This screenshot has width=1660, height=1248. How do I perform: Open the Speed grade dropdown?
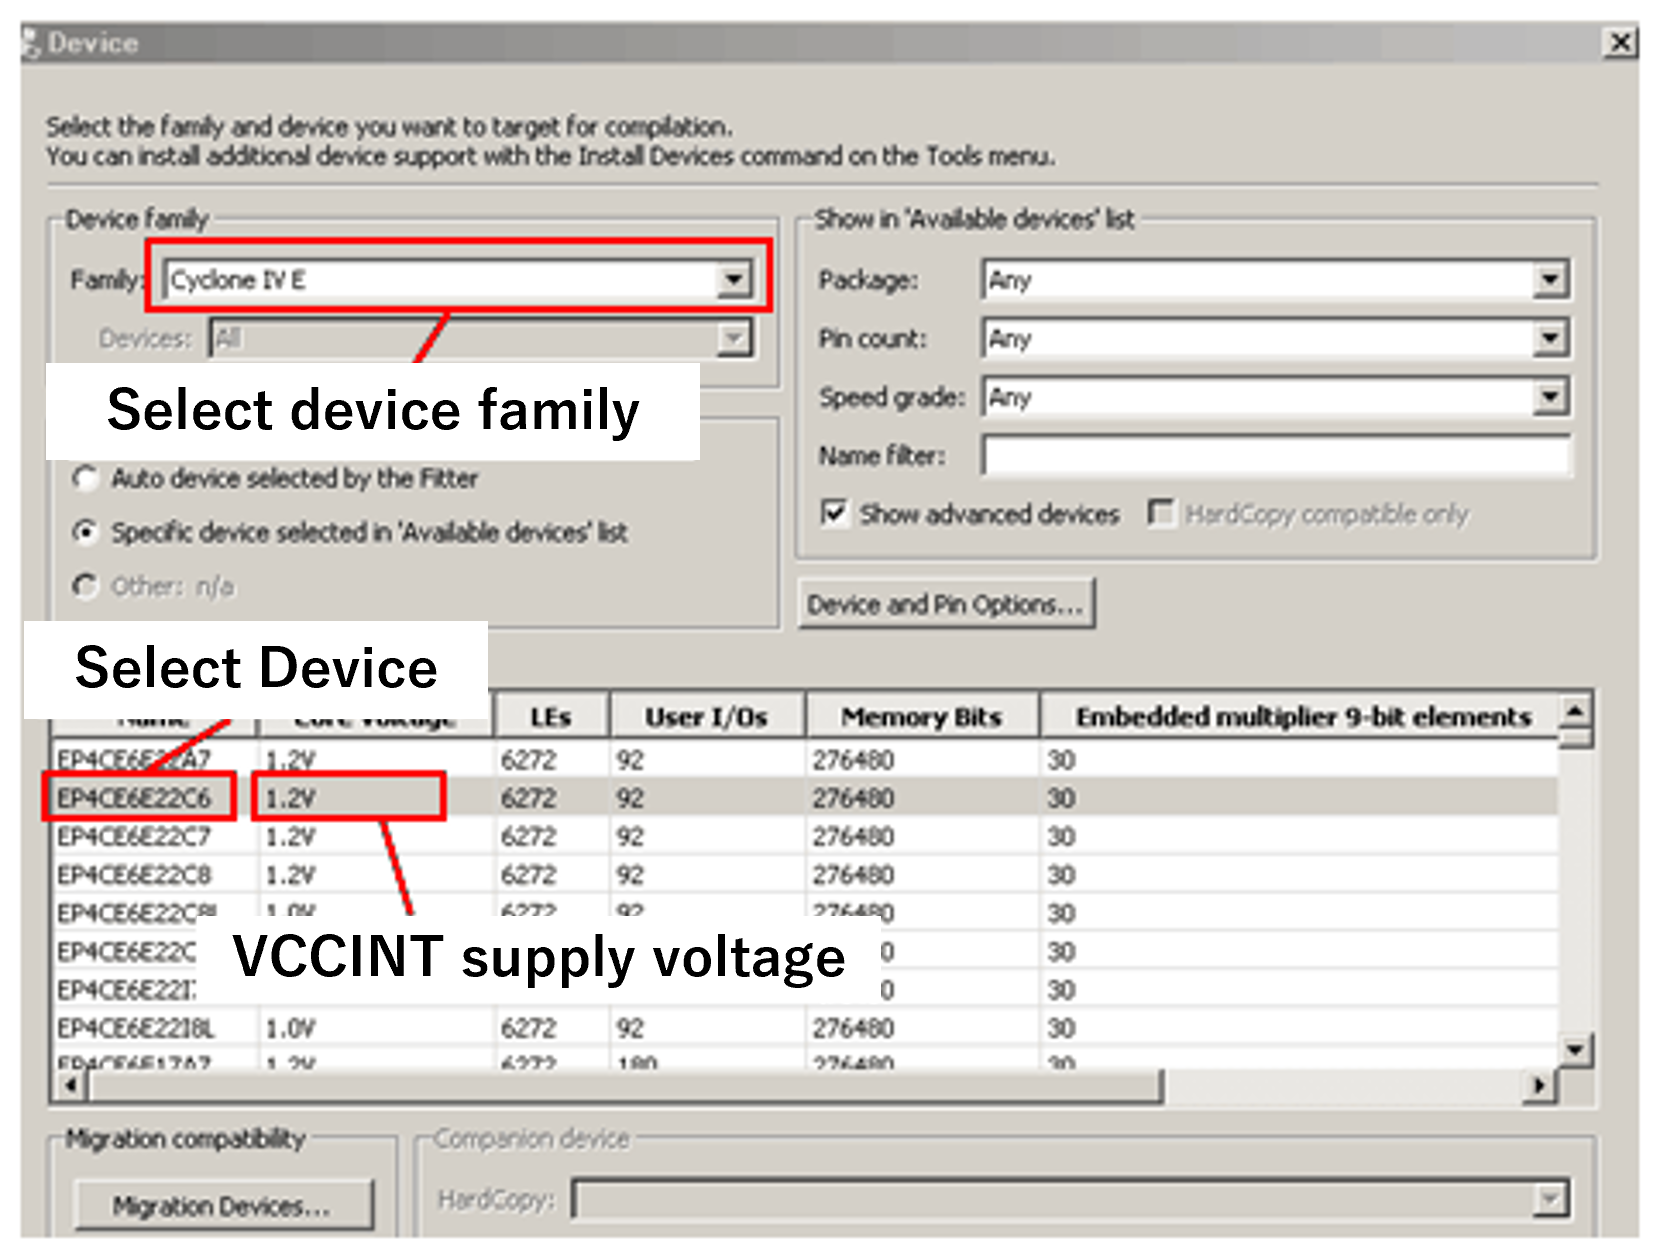click(1549, 398)
